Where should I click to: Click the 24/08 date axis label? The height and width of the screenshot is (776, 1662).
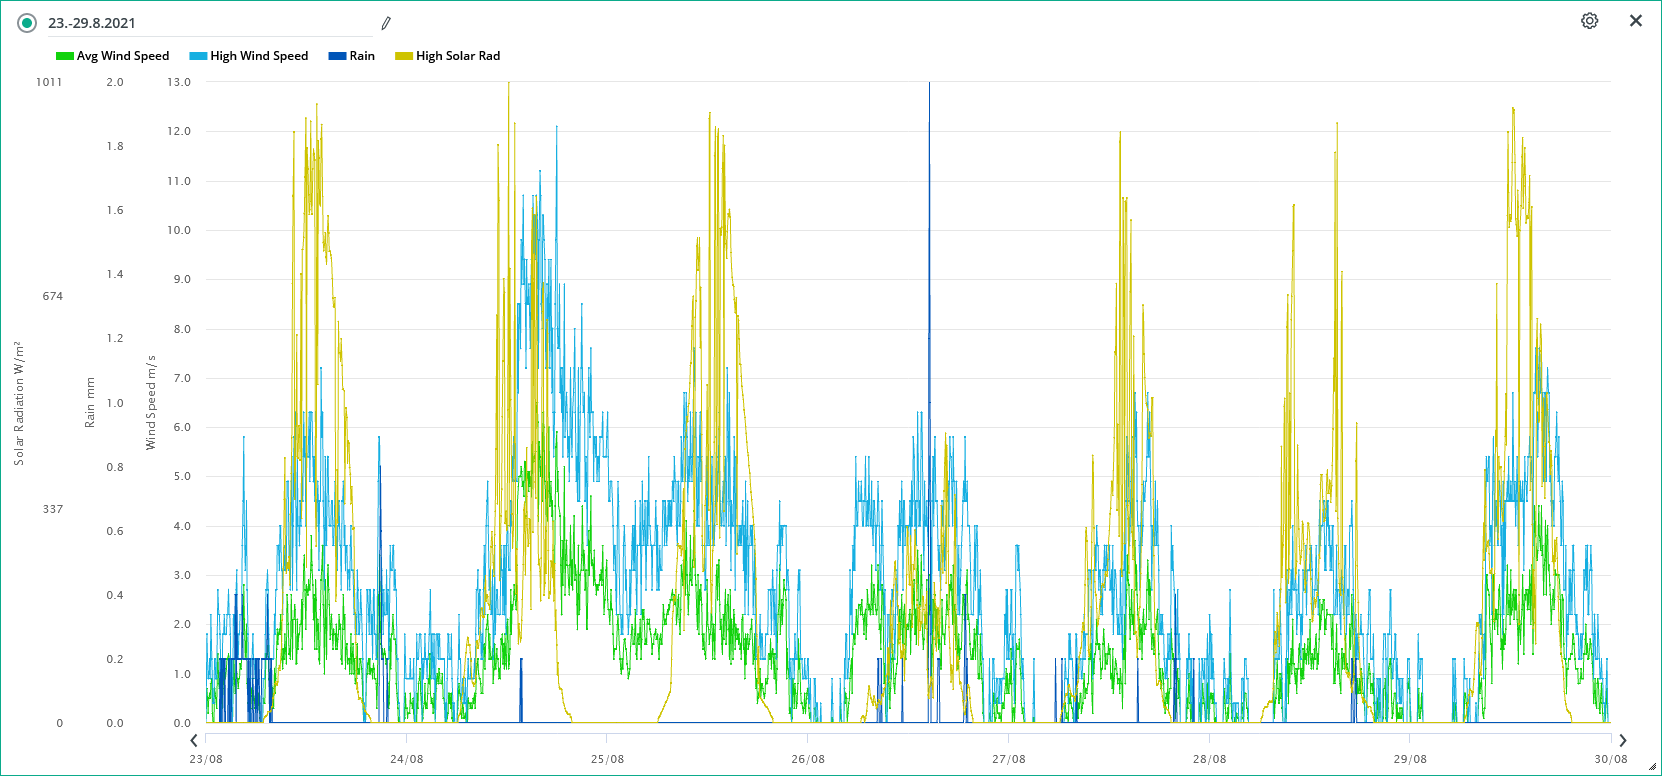pyautogui.click(x=406, y=759)
